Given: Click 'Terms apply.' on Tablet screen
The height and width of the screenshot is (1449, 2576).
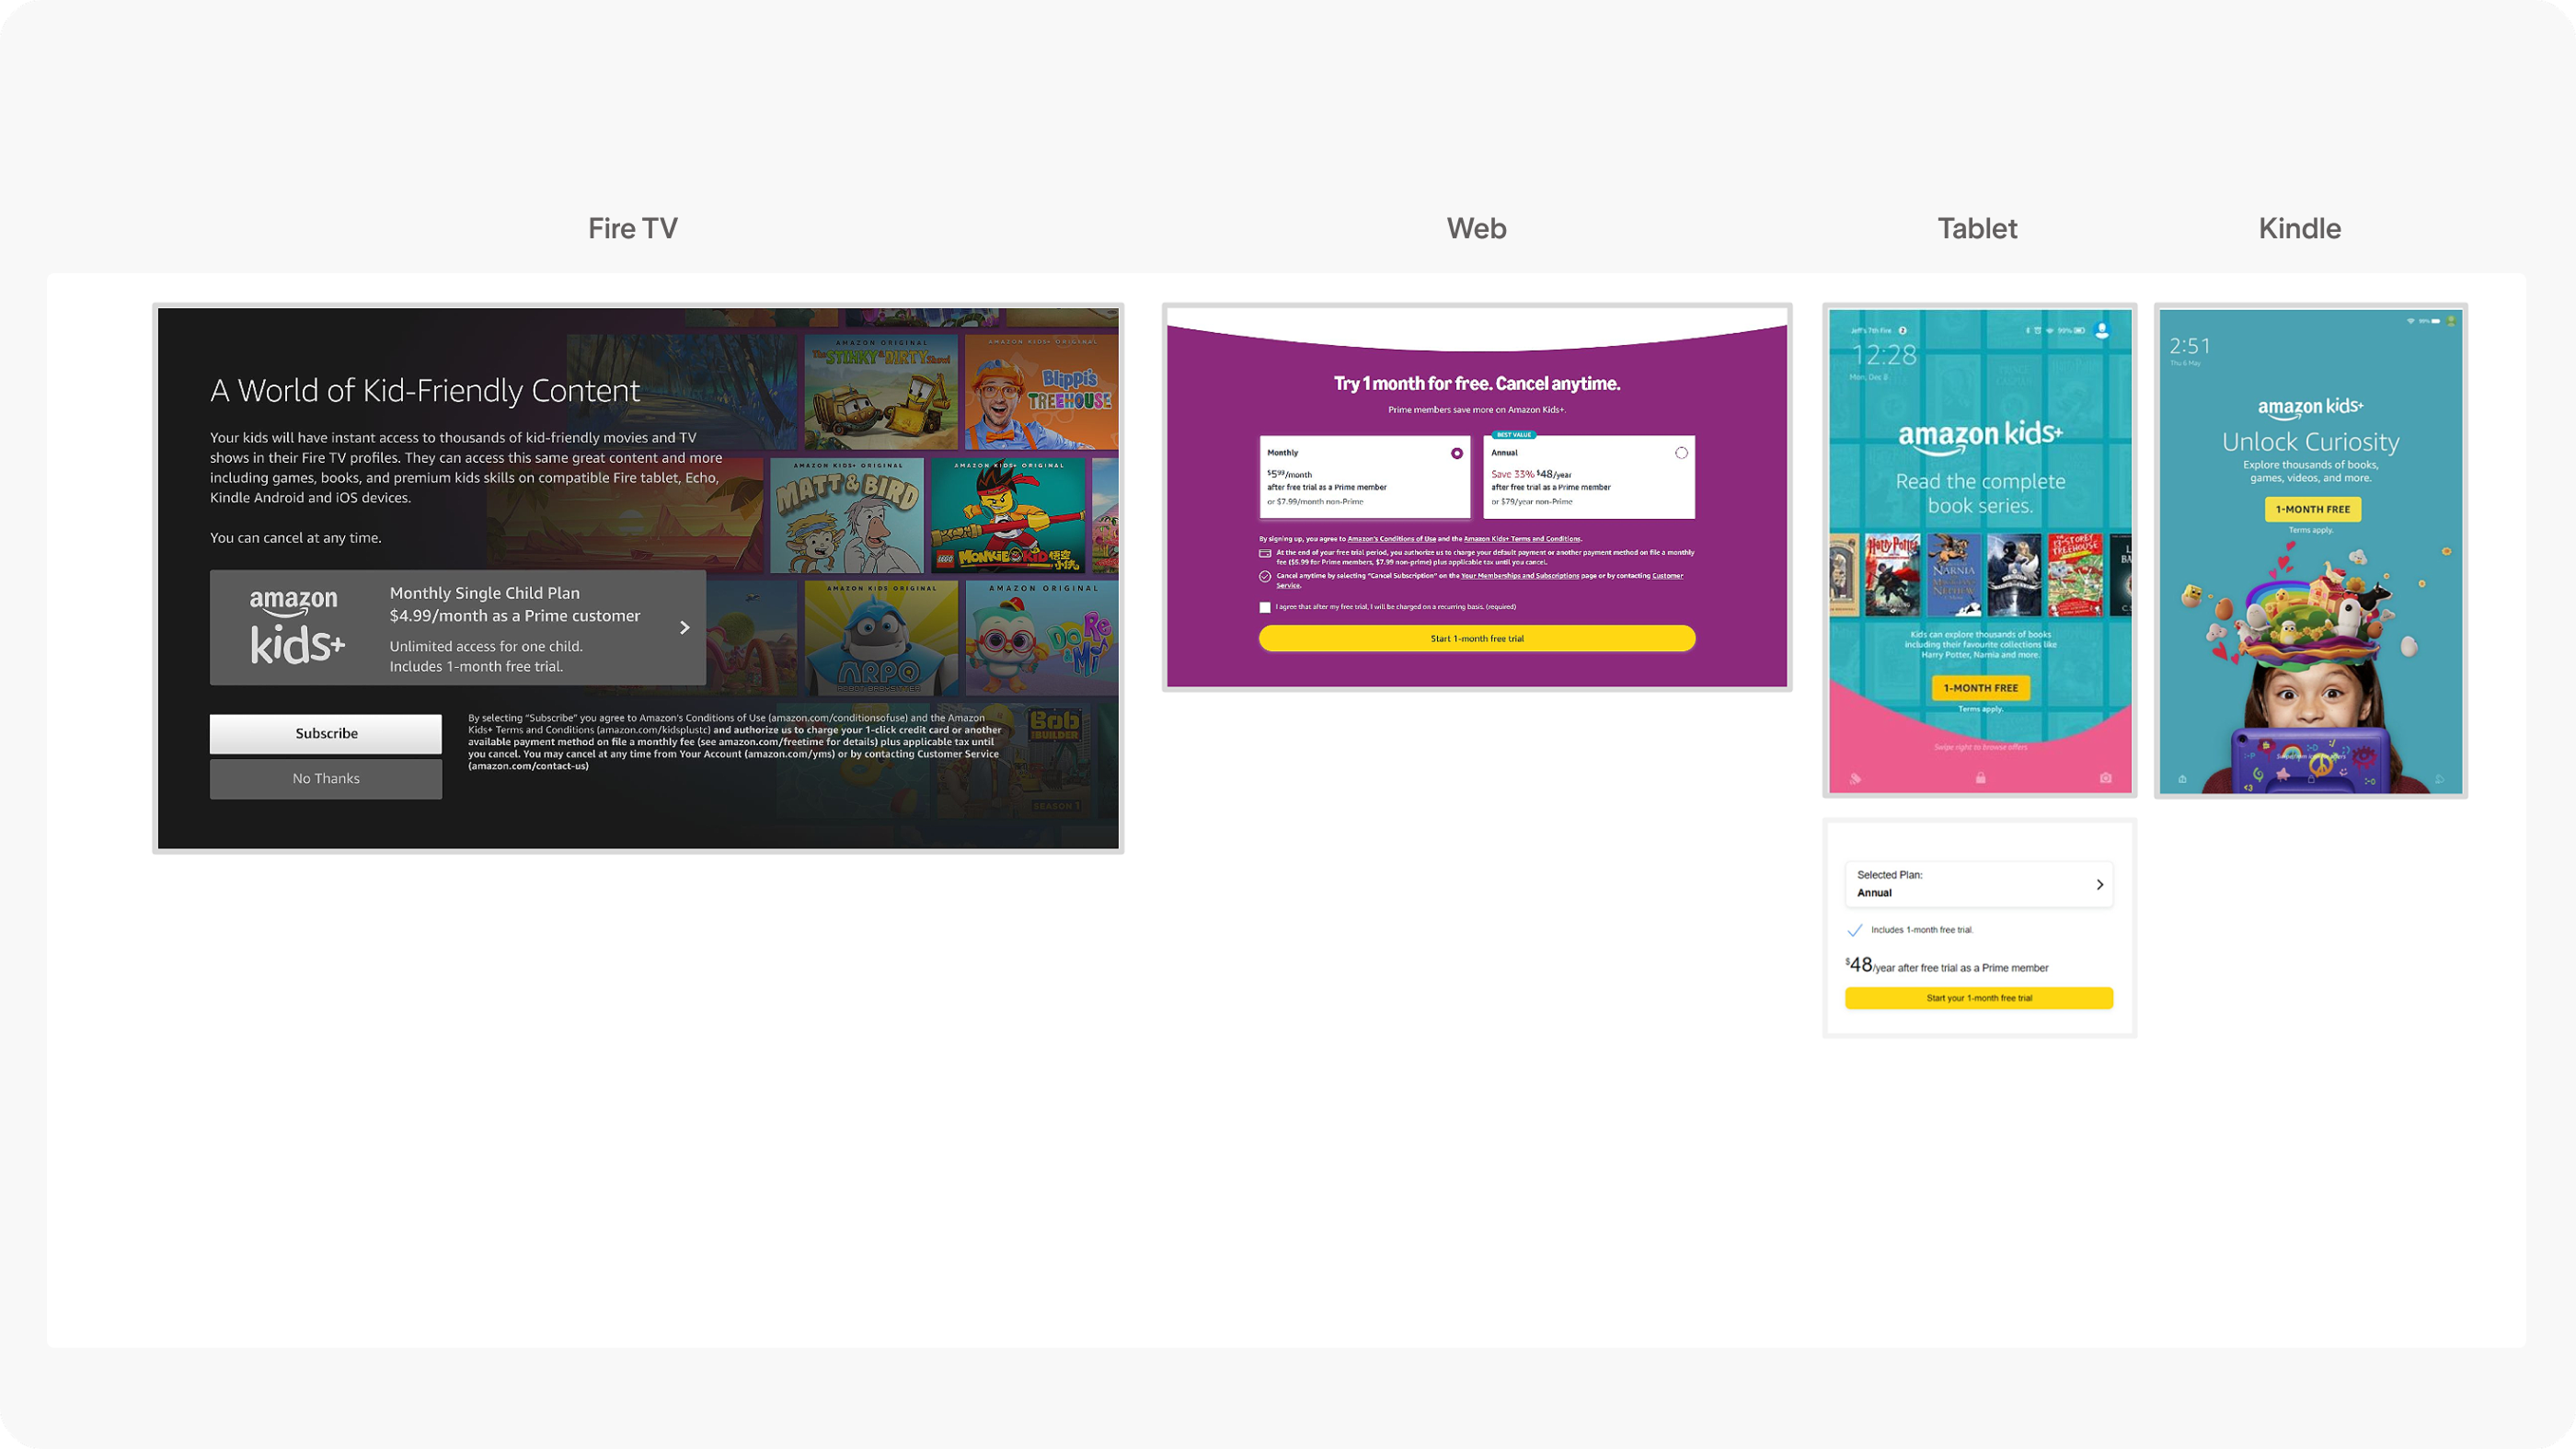Looking at the screenshot, I should tap(1980, 709).
